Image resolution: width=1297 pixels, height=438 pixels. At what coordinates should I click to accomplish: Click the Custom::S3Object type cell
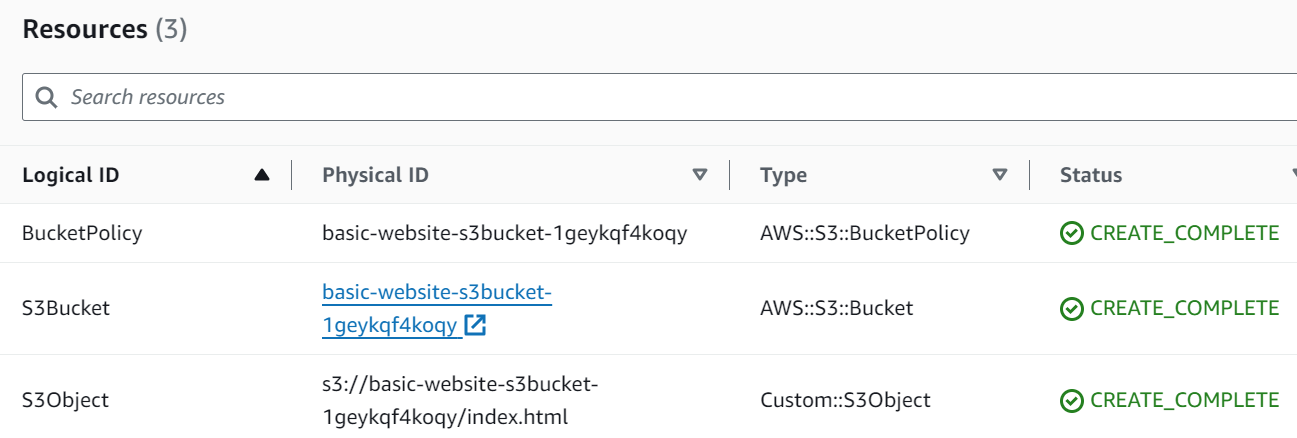point(845,401)
